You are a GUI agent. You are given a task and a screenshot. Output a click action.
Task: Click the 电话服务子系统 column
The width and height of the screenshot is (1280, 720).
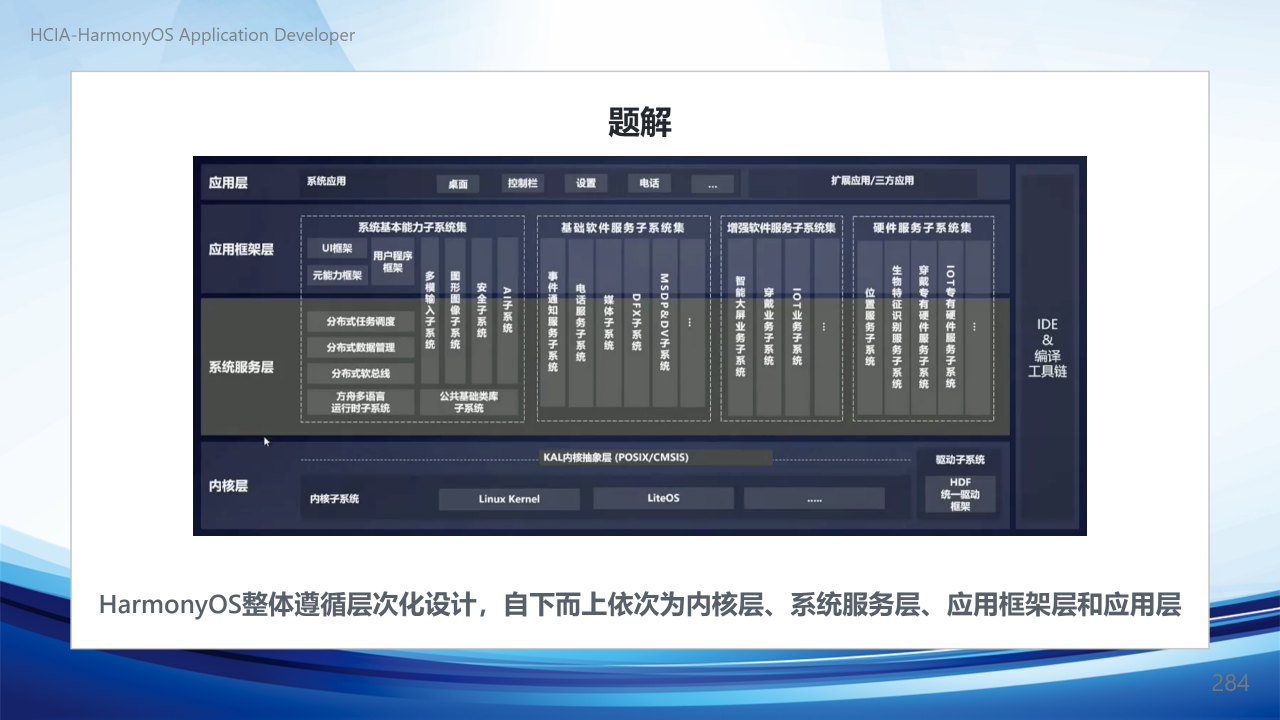point(581,323)
